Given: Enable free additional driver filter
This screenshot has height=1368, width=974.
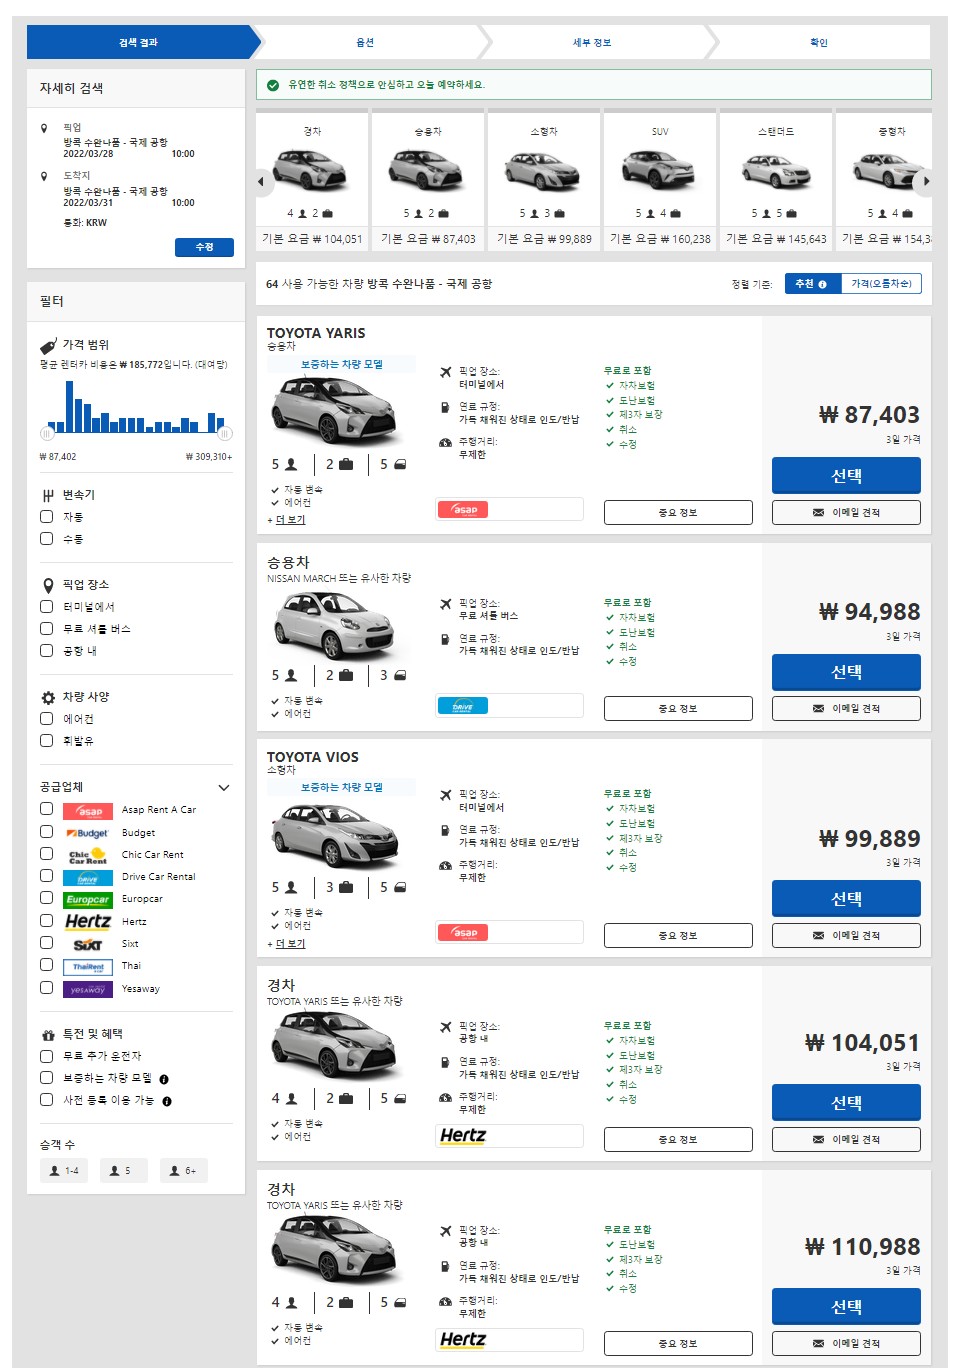Looking at the screenshot, I should (46, 1056).
